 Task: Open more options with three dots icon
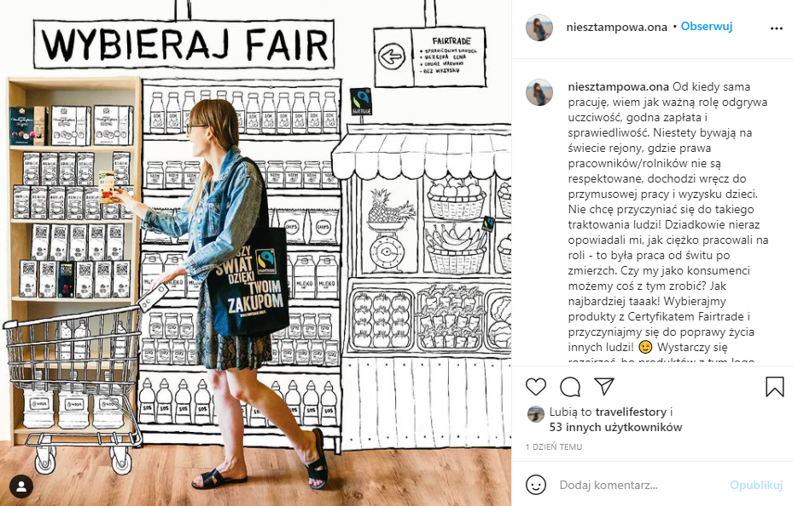776,28
